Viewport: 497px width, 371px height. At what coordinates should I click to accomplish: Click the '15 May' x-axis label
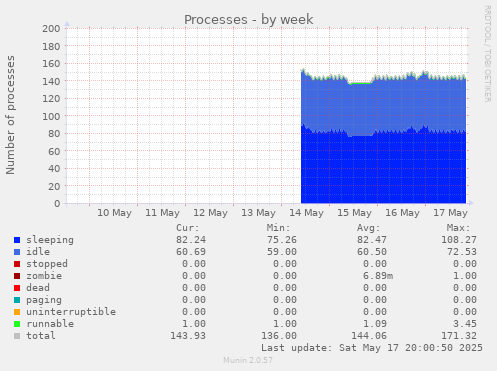[354, 213]
